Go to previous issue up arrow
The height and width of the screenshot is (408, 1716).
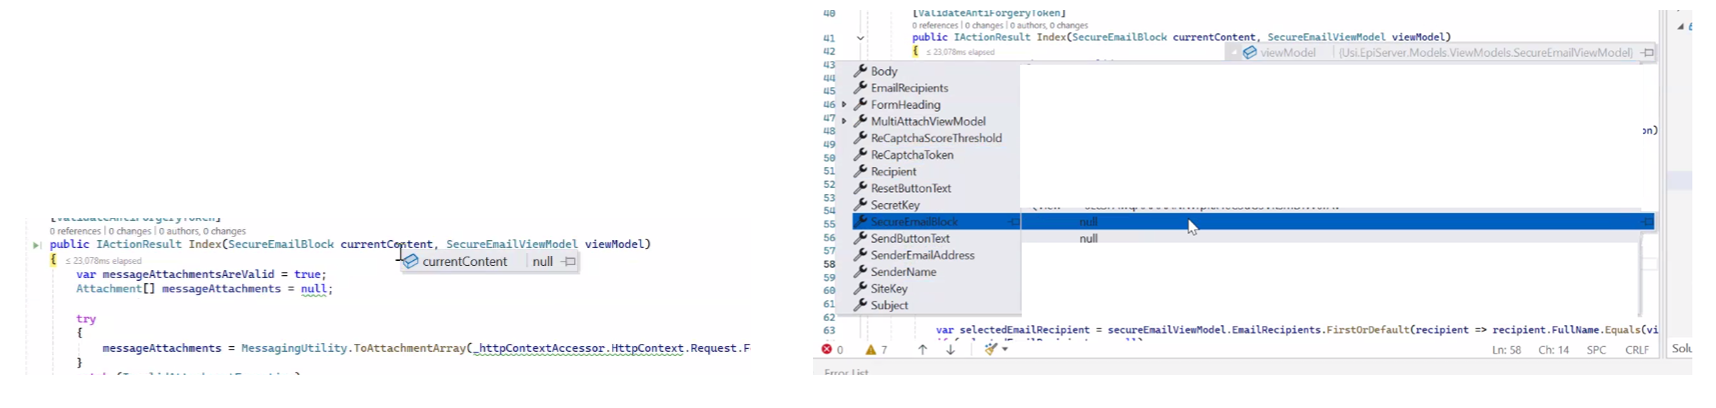[922, 350]
